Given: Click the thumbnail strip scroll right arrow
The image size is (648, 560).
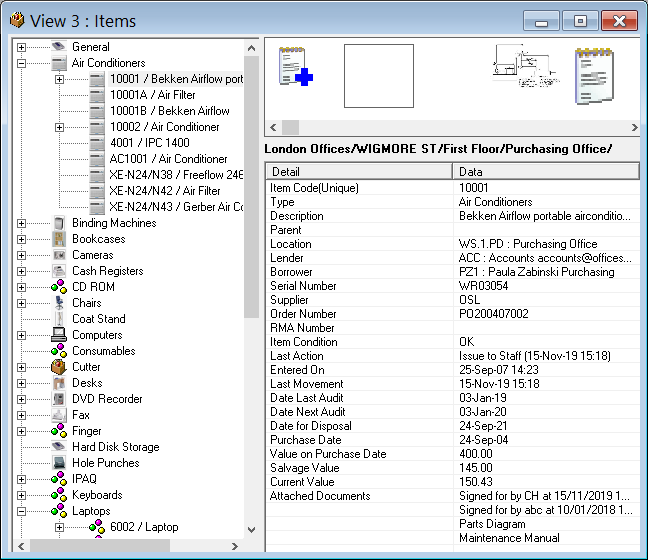Looking at the screenshot, I should [634, 127].
